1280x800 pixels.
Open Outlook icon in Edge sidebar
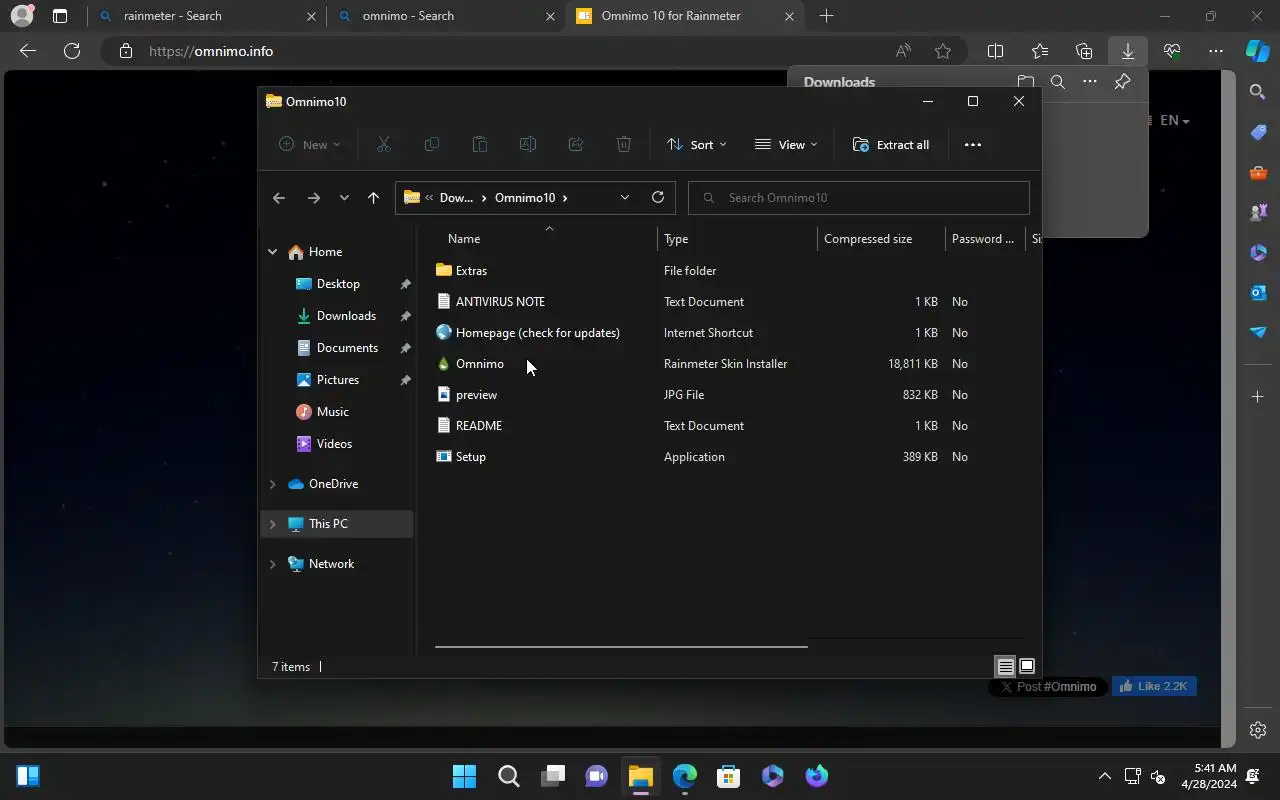[1258, 292]
